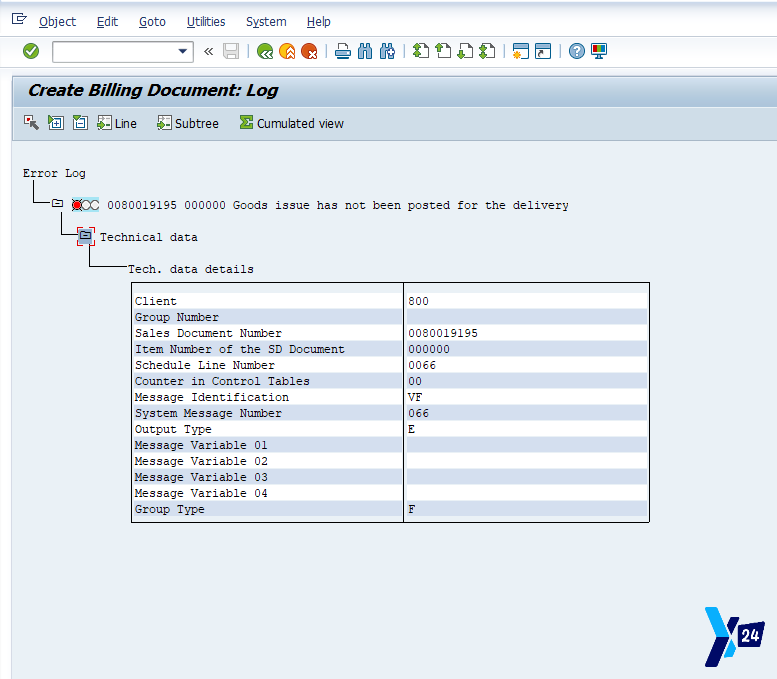Click the green Enter checkmark icon
The image size is (777, 679).
[31, 51]
